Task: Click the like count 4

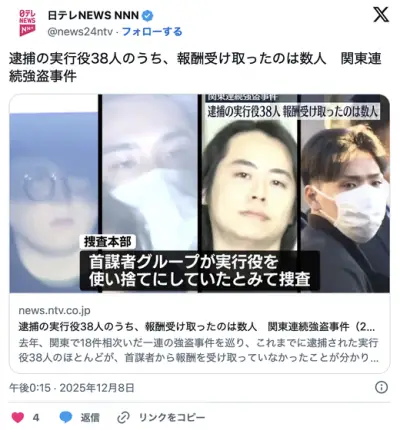Action: [x=36, y=417]
